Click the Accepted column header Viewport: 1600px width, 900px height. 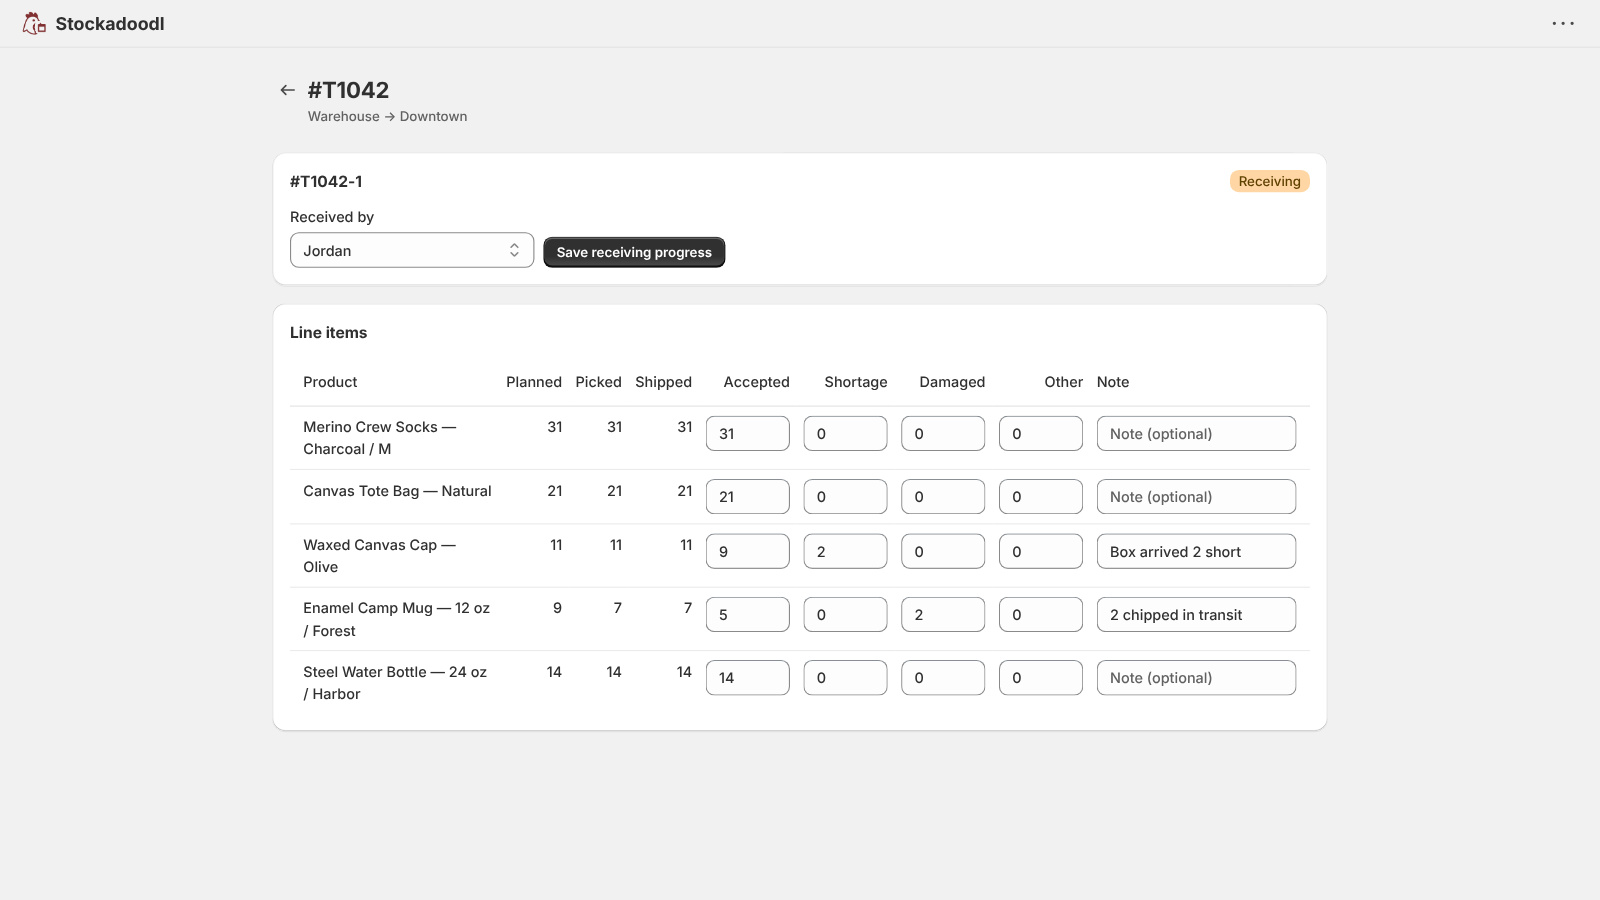point(756,382)
